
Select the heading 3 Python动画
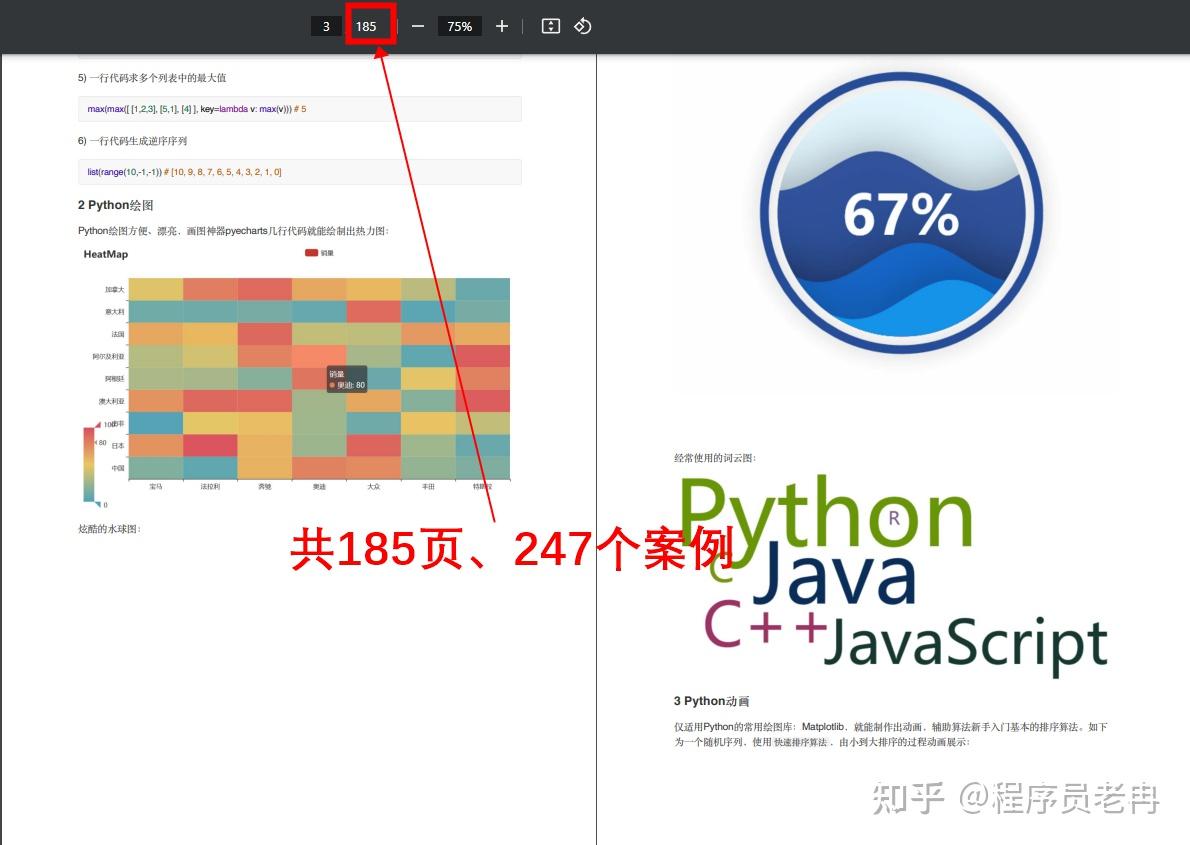point(713,701)
